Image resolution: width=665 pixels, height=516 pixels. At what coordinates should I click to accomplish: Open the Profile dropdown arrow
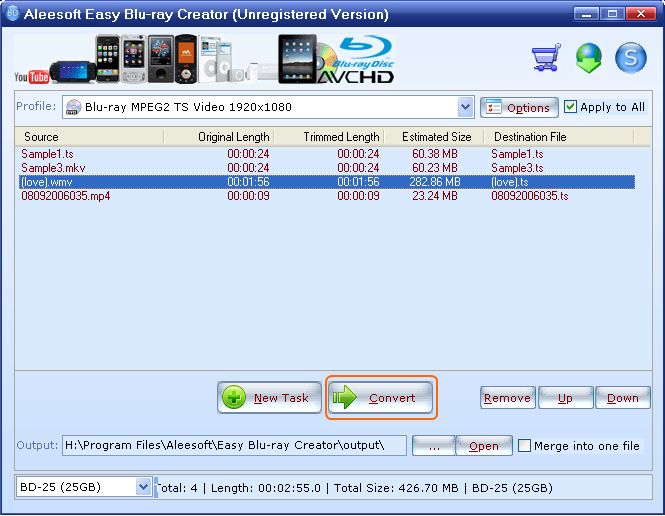tap(465, 107)
